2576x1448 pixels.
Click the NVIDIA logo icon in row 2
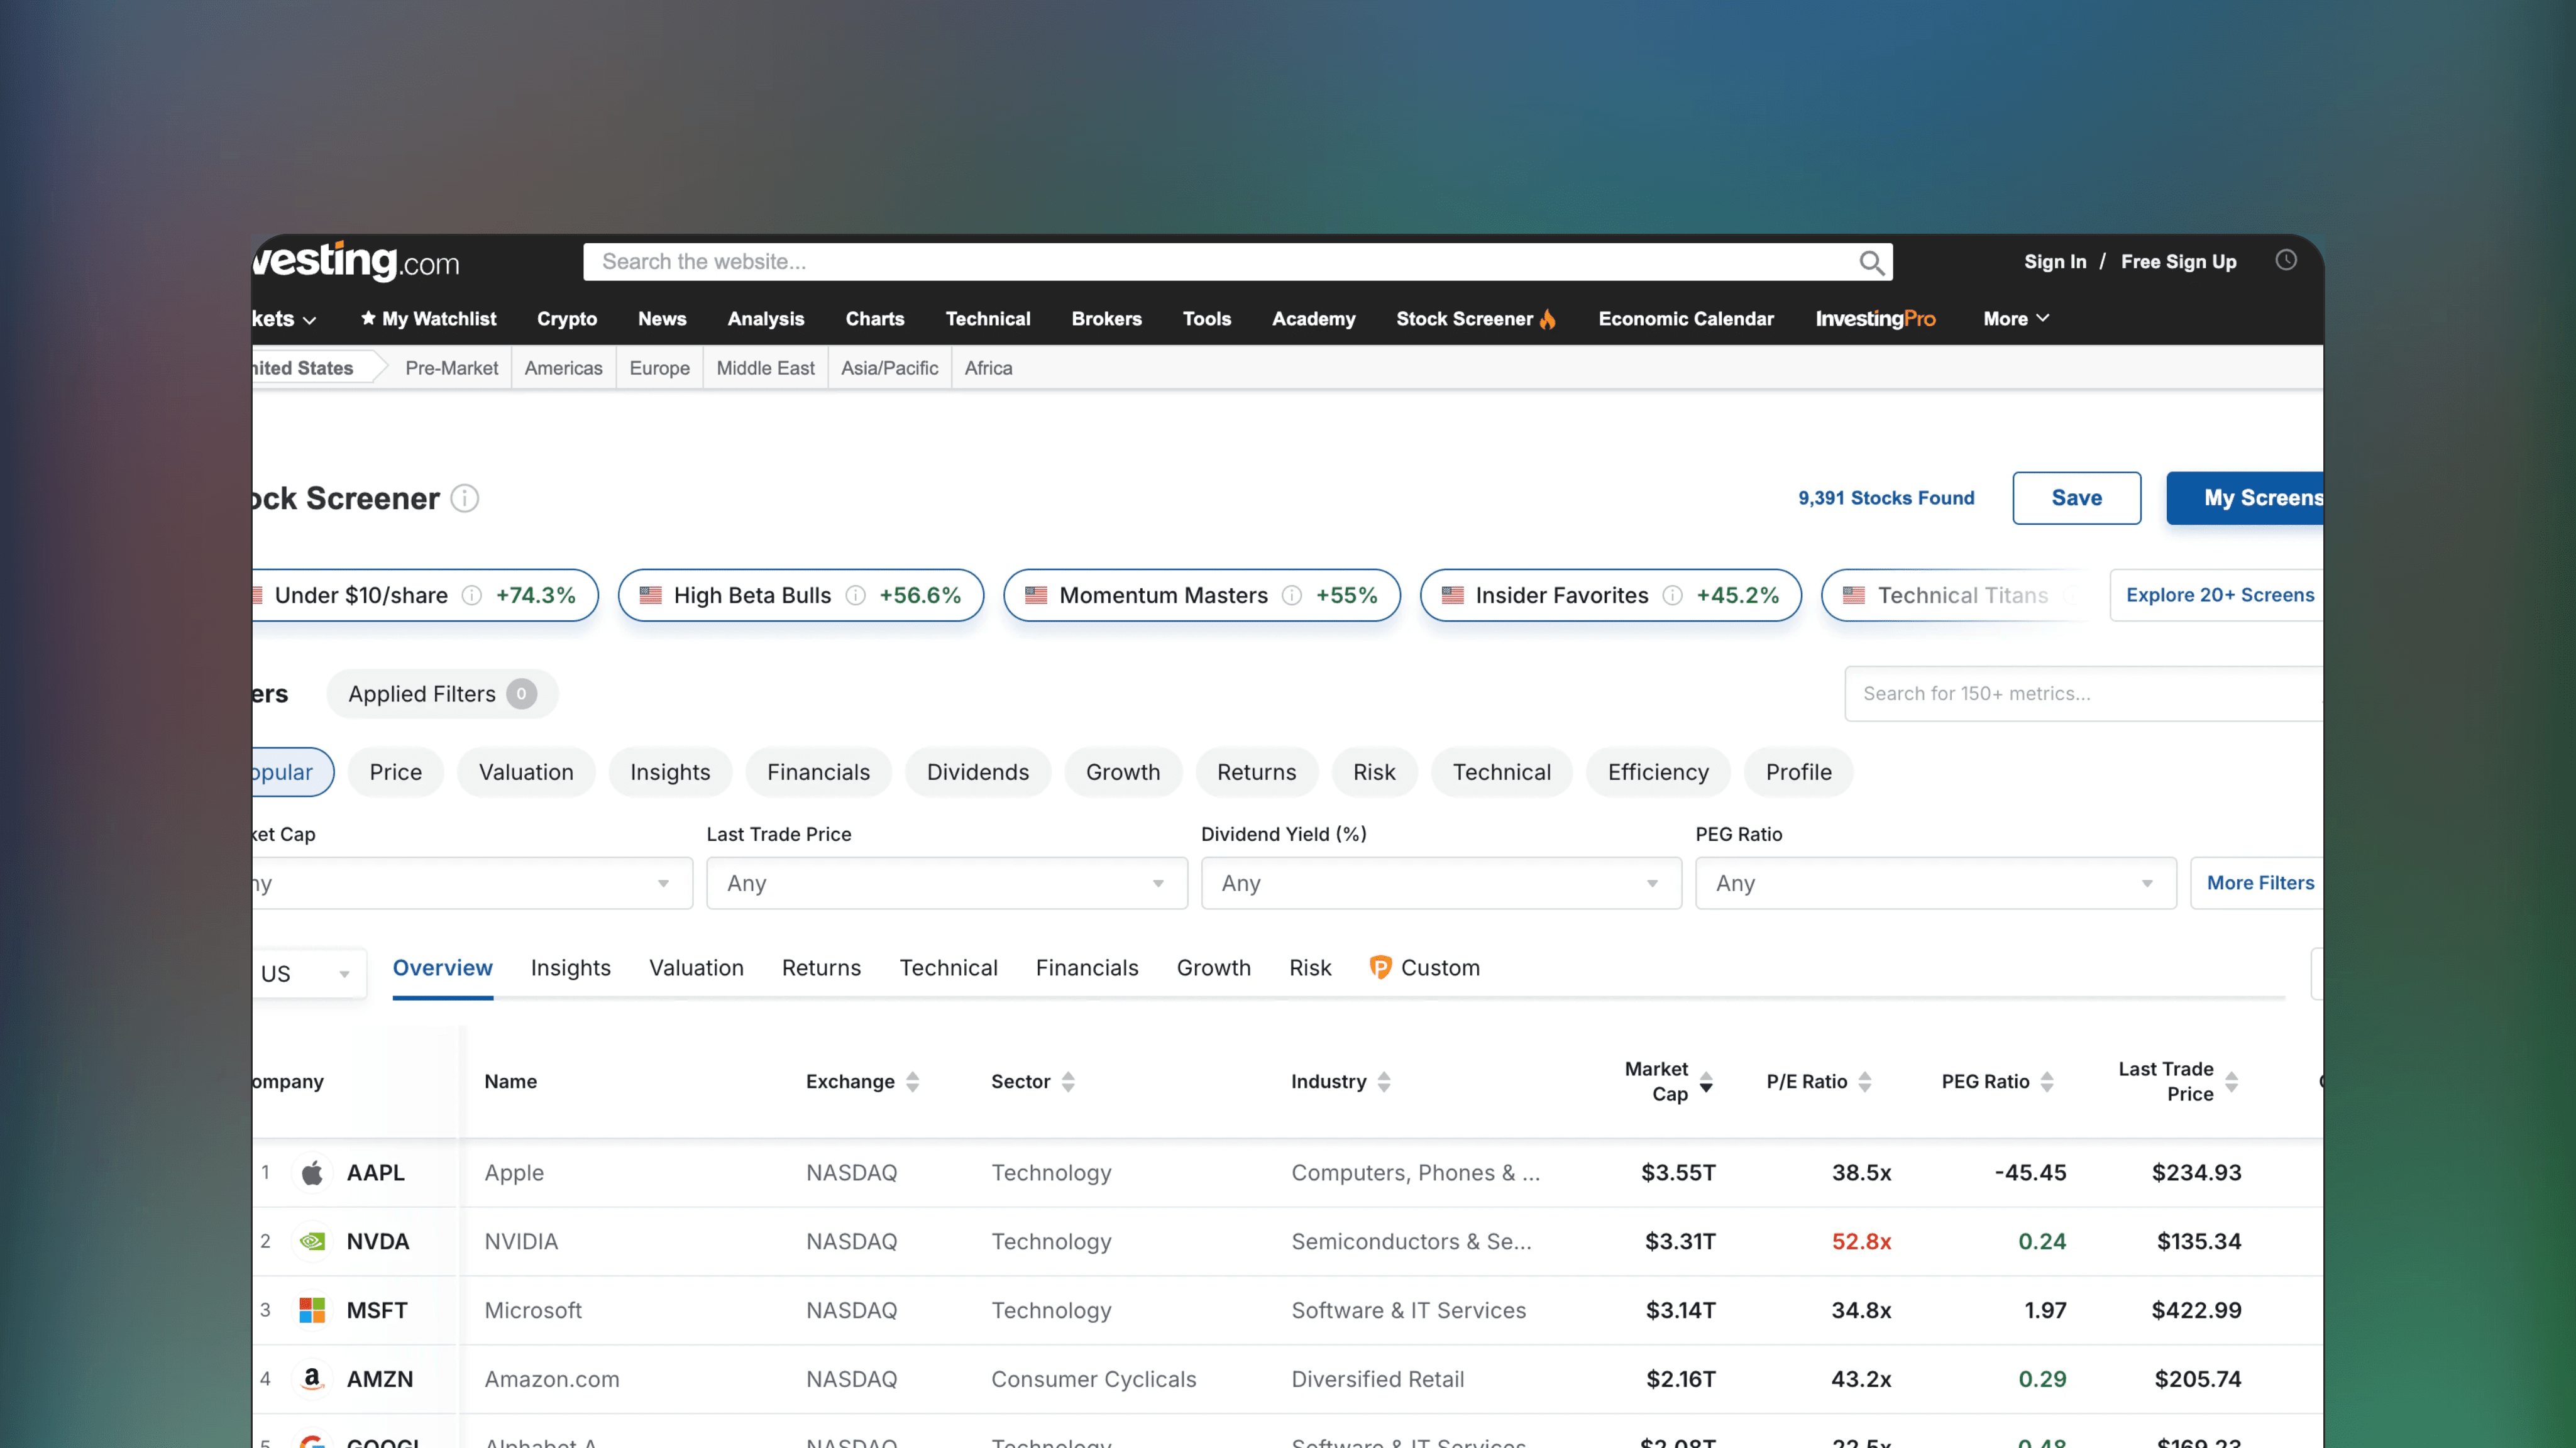point(312,1241)
